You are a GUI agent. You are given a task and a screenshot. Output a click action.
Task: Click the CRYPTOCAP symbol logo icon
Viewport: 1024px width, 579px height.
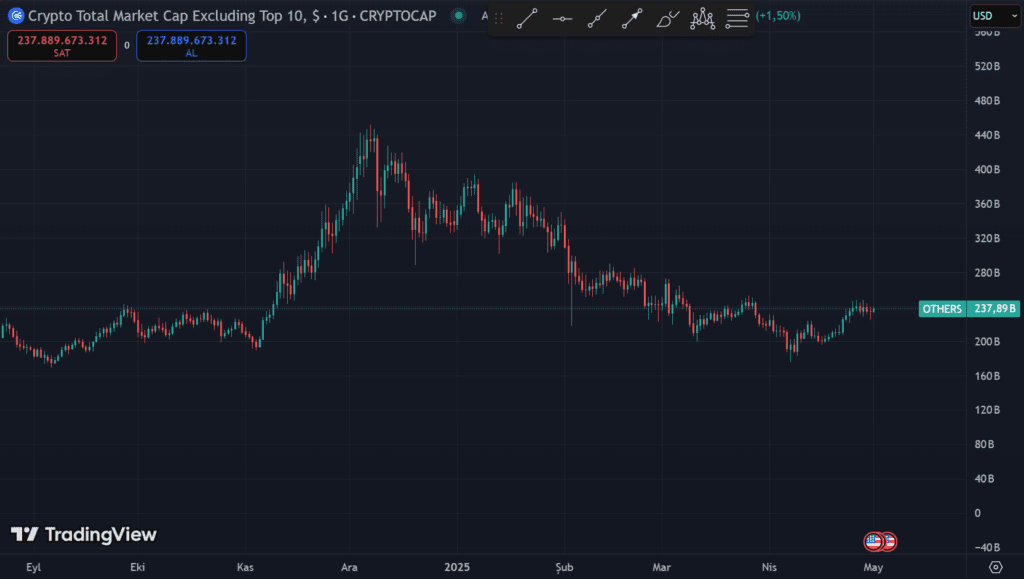pos(16,16)
